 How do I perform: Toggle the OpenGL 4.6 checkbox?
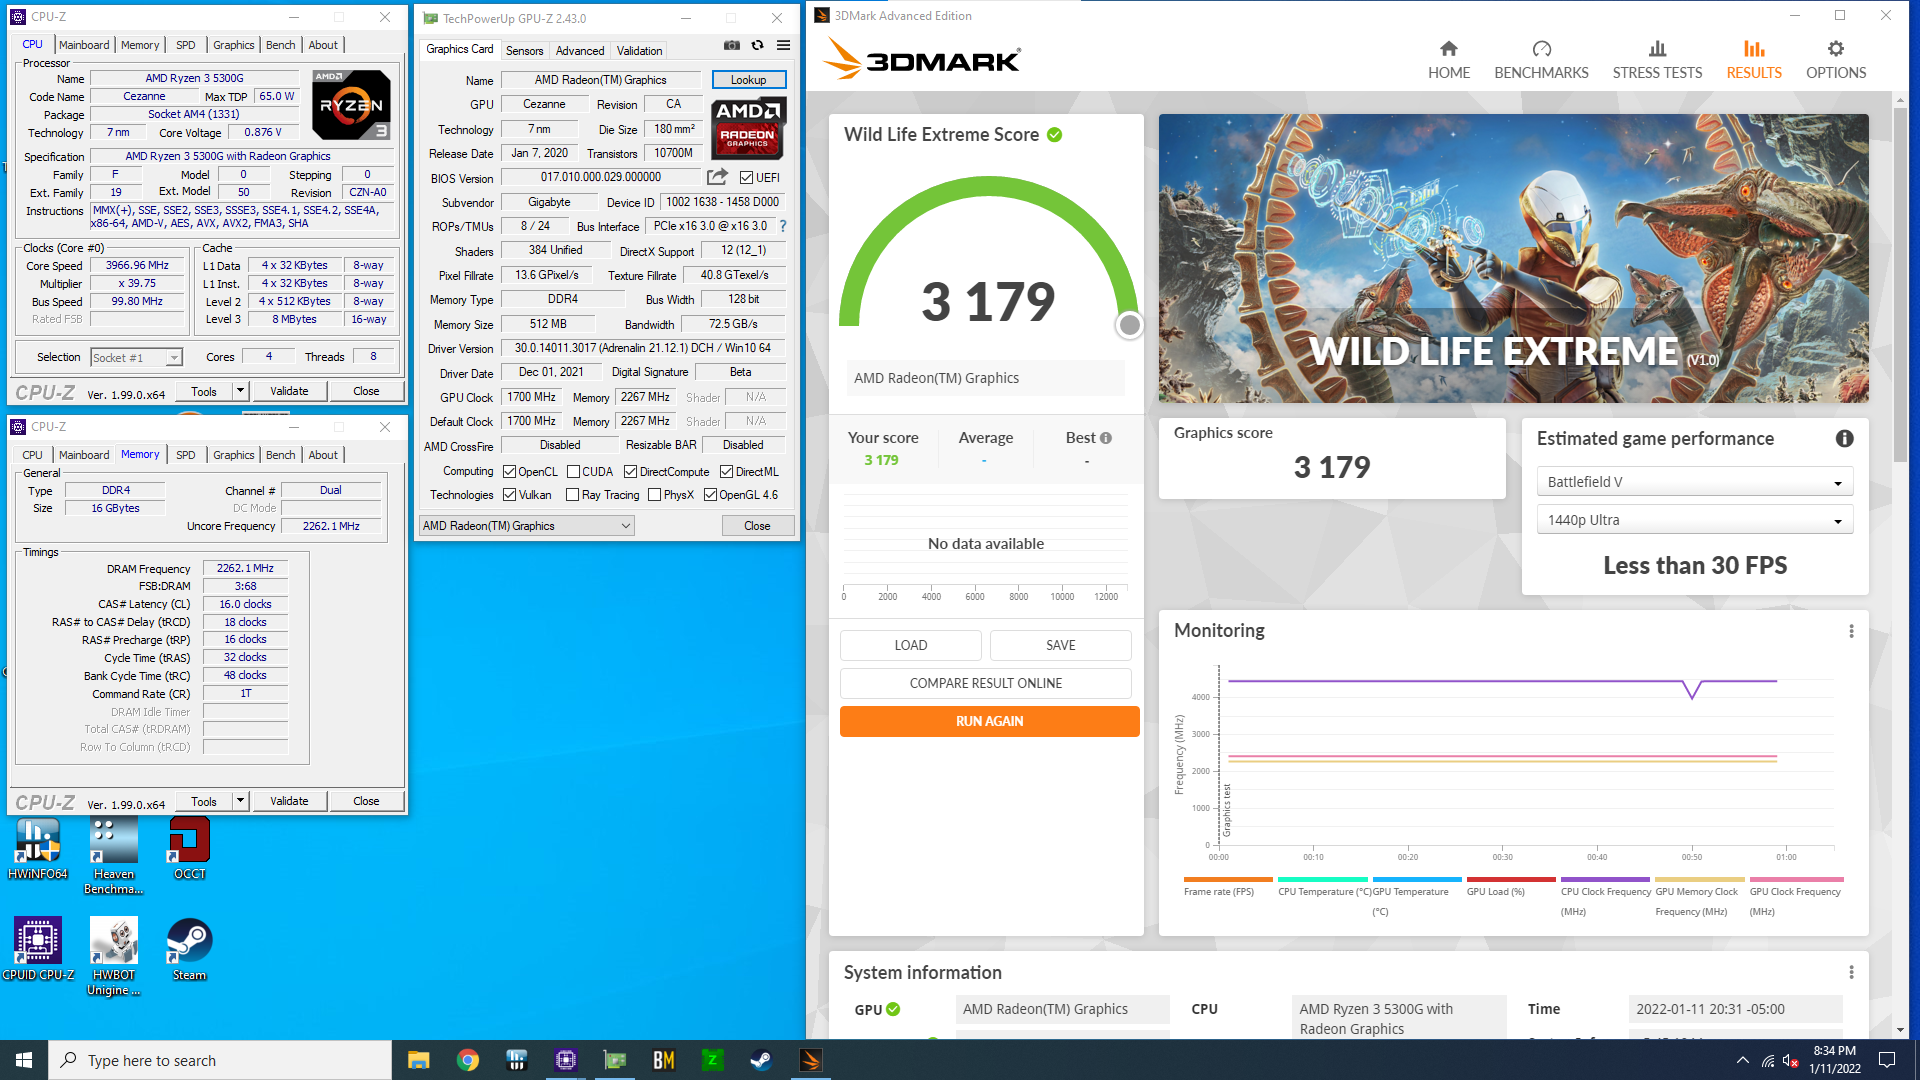coord(710,495)
